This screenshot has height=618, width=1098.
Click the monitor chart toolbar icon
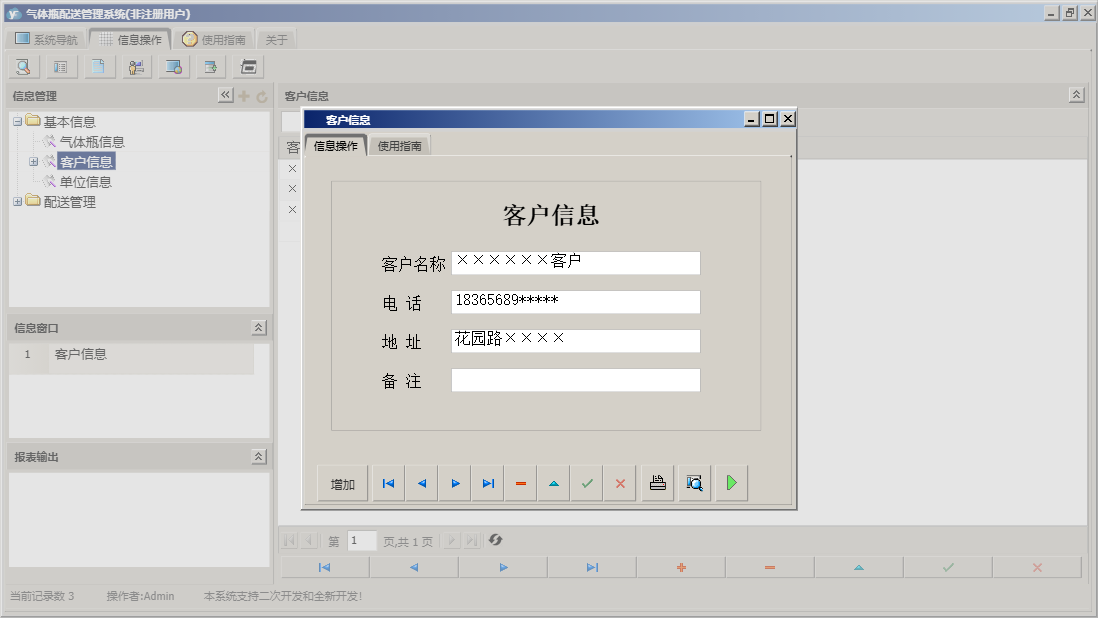click(173, 66)
